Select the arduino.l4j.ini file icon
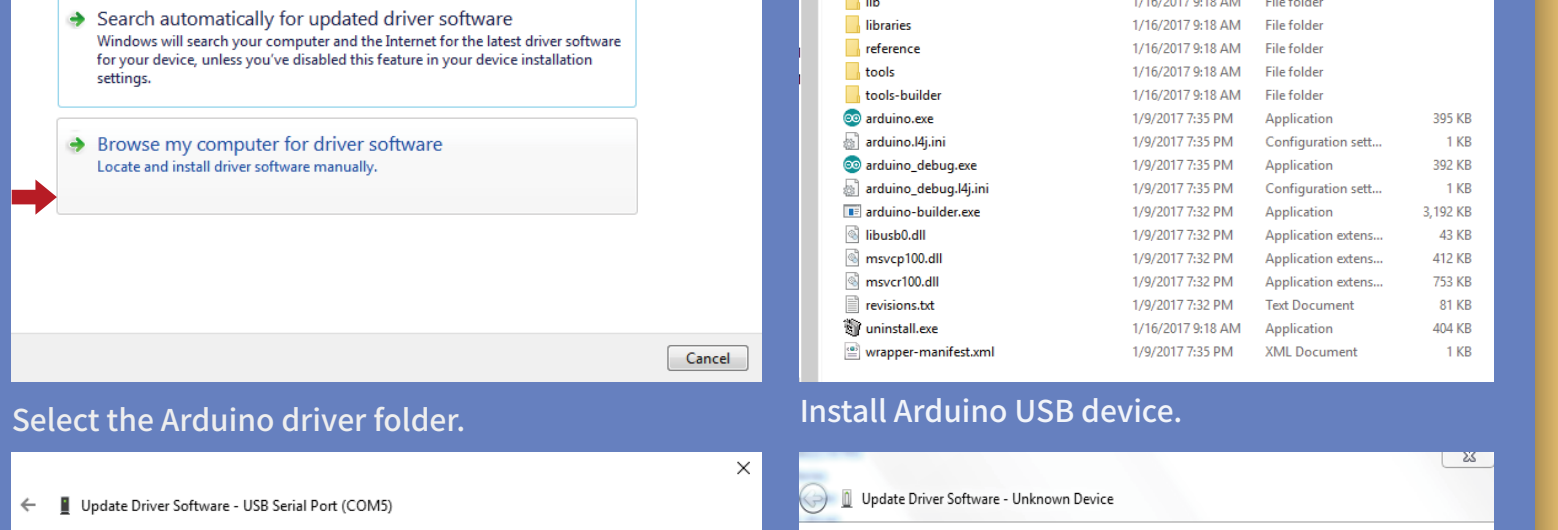The width and height of the screenshot is (1558, 530). [x=852, y=141]
